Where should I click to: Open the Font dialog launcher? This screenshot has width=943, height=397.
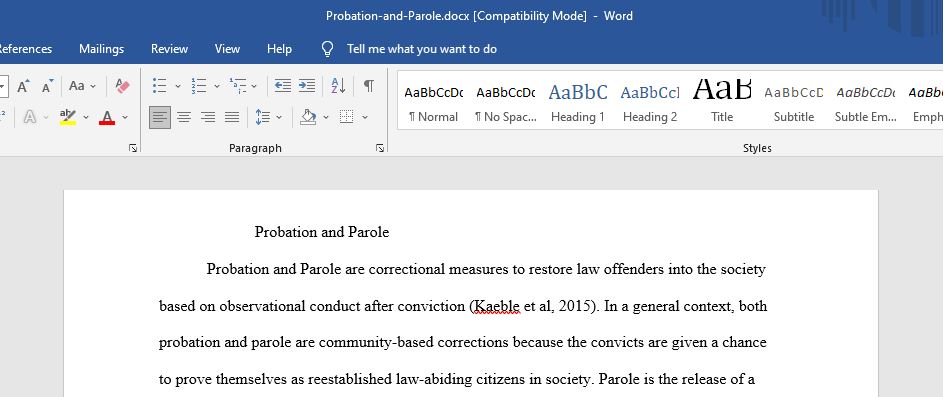(x=133, y=148)
